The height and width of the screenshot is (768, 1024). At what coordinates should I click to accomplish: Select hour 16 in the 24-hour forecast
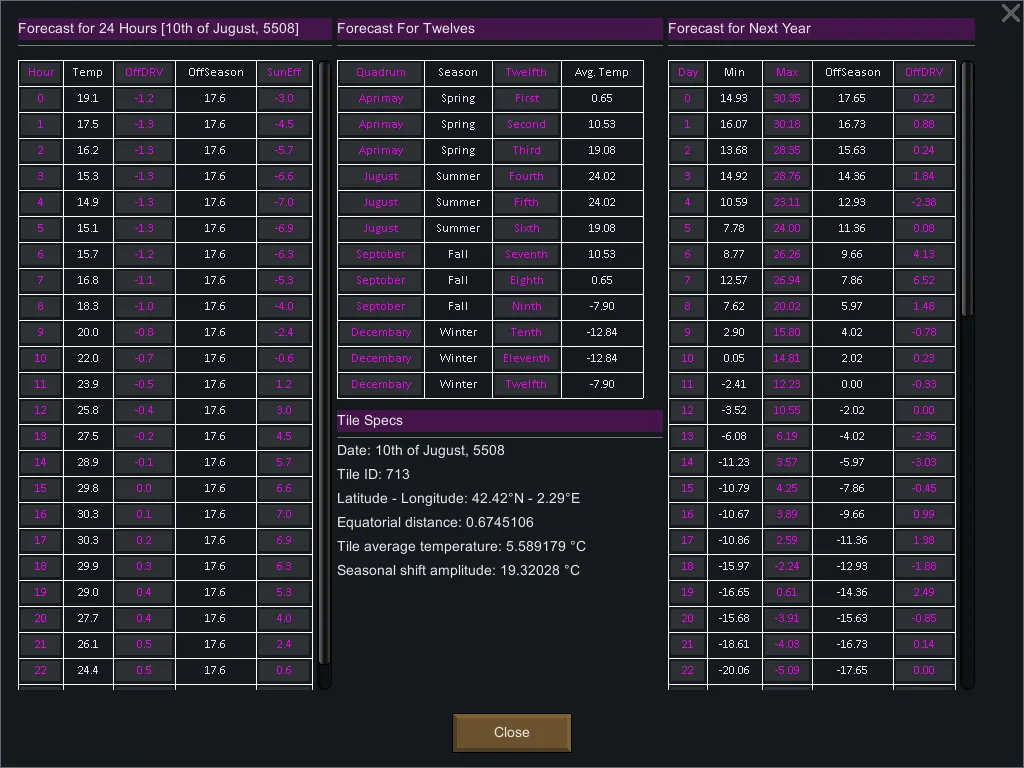coord(41,514)
